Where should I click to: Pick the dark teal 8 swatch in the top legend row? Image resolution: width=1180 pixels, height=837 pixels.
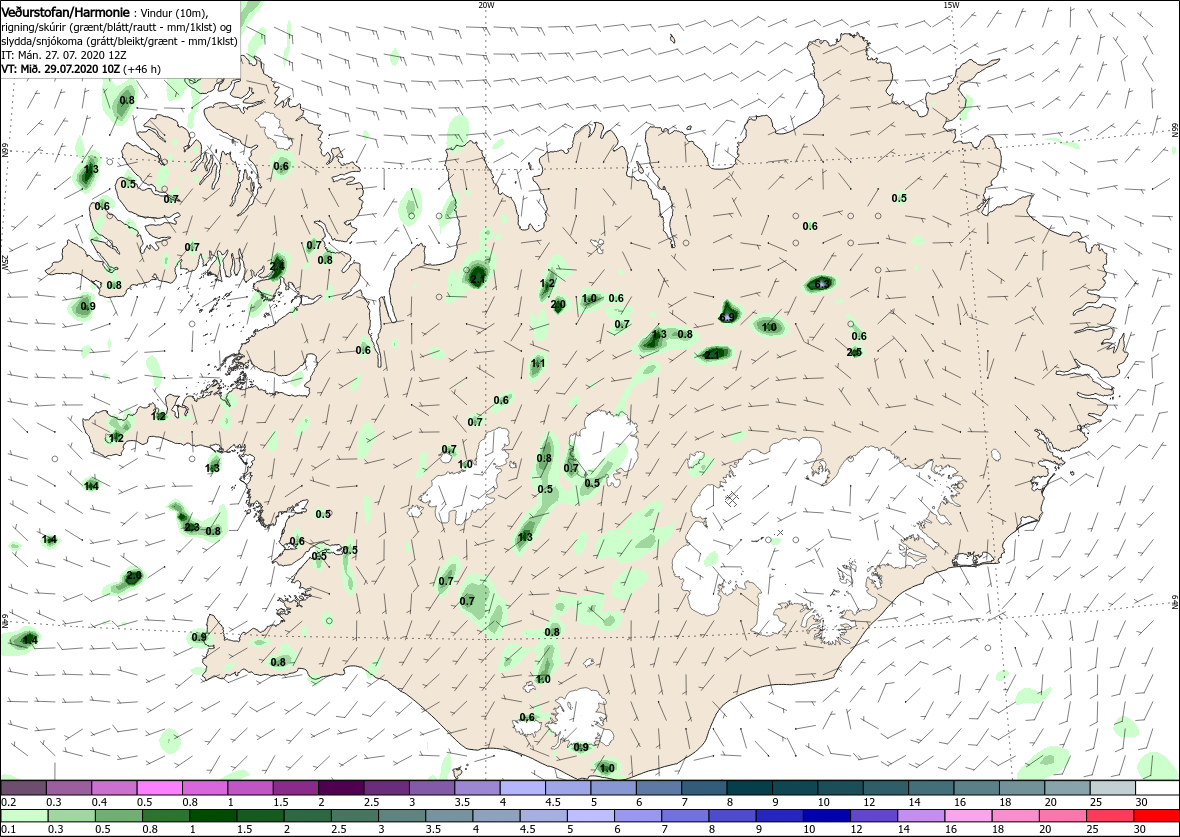(x=749, y=787)
